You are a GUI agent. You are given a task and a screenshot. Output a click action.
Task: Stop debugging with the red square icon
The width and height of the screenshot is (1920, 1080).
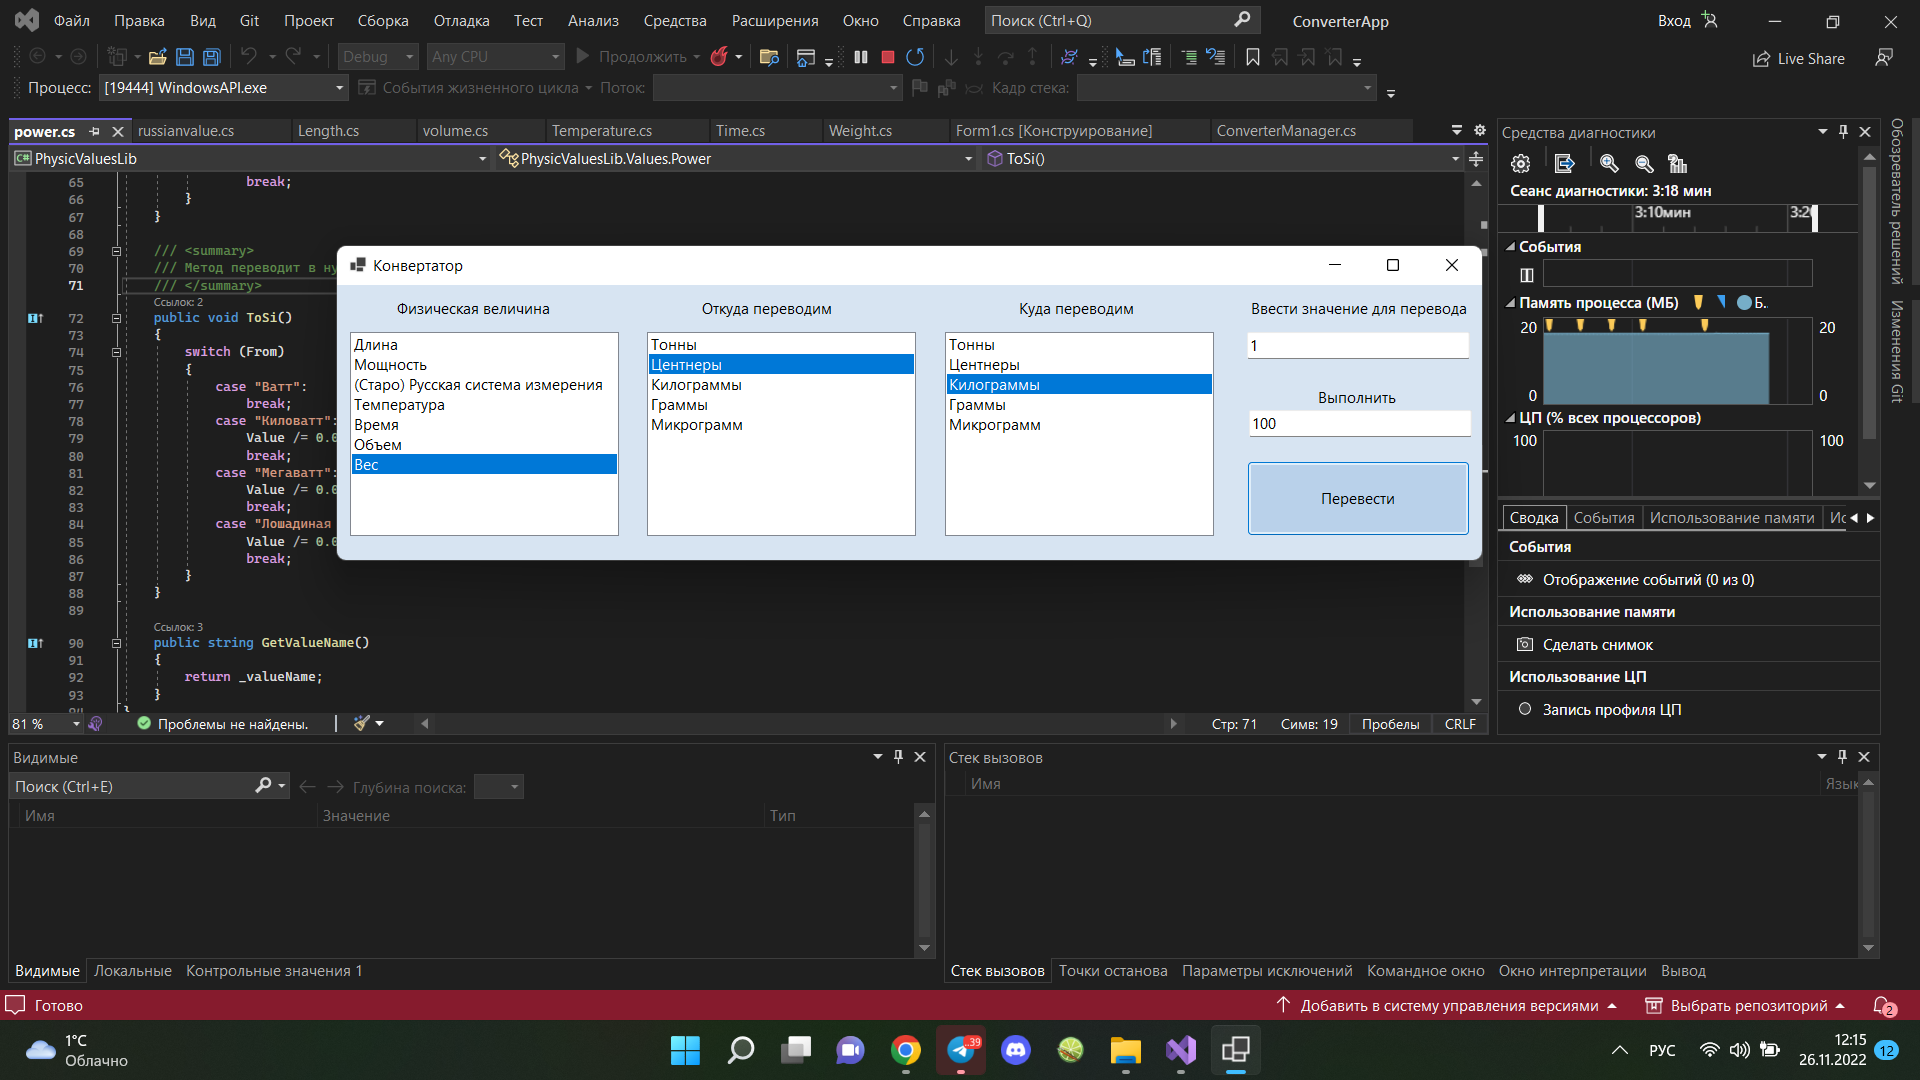pos(886,57)
